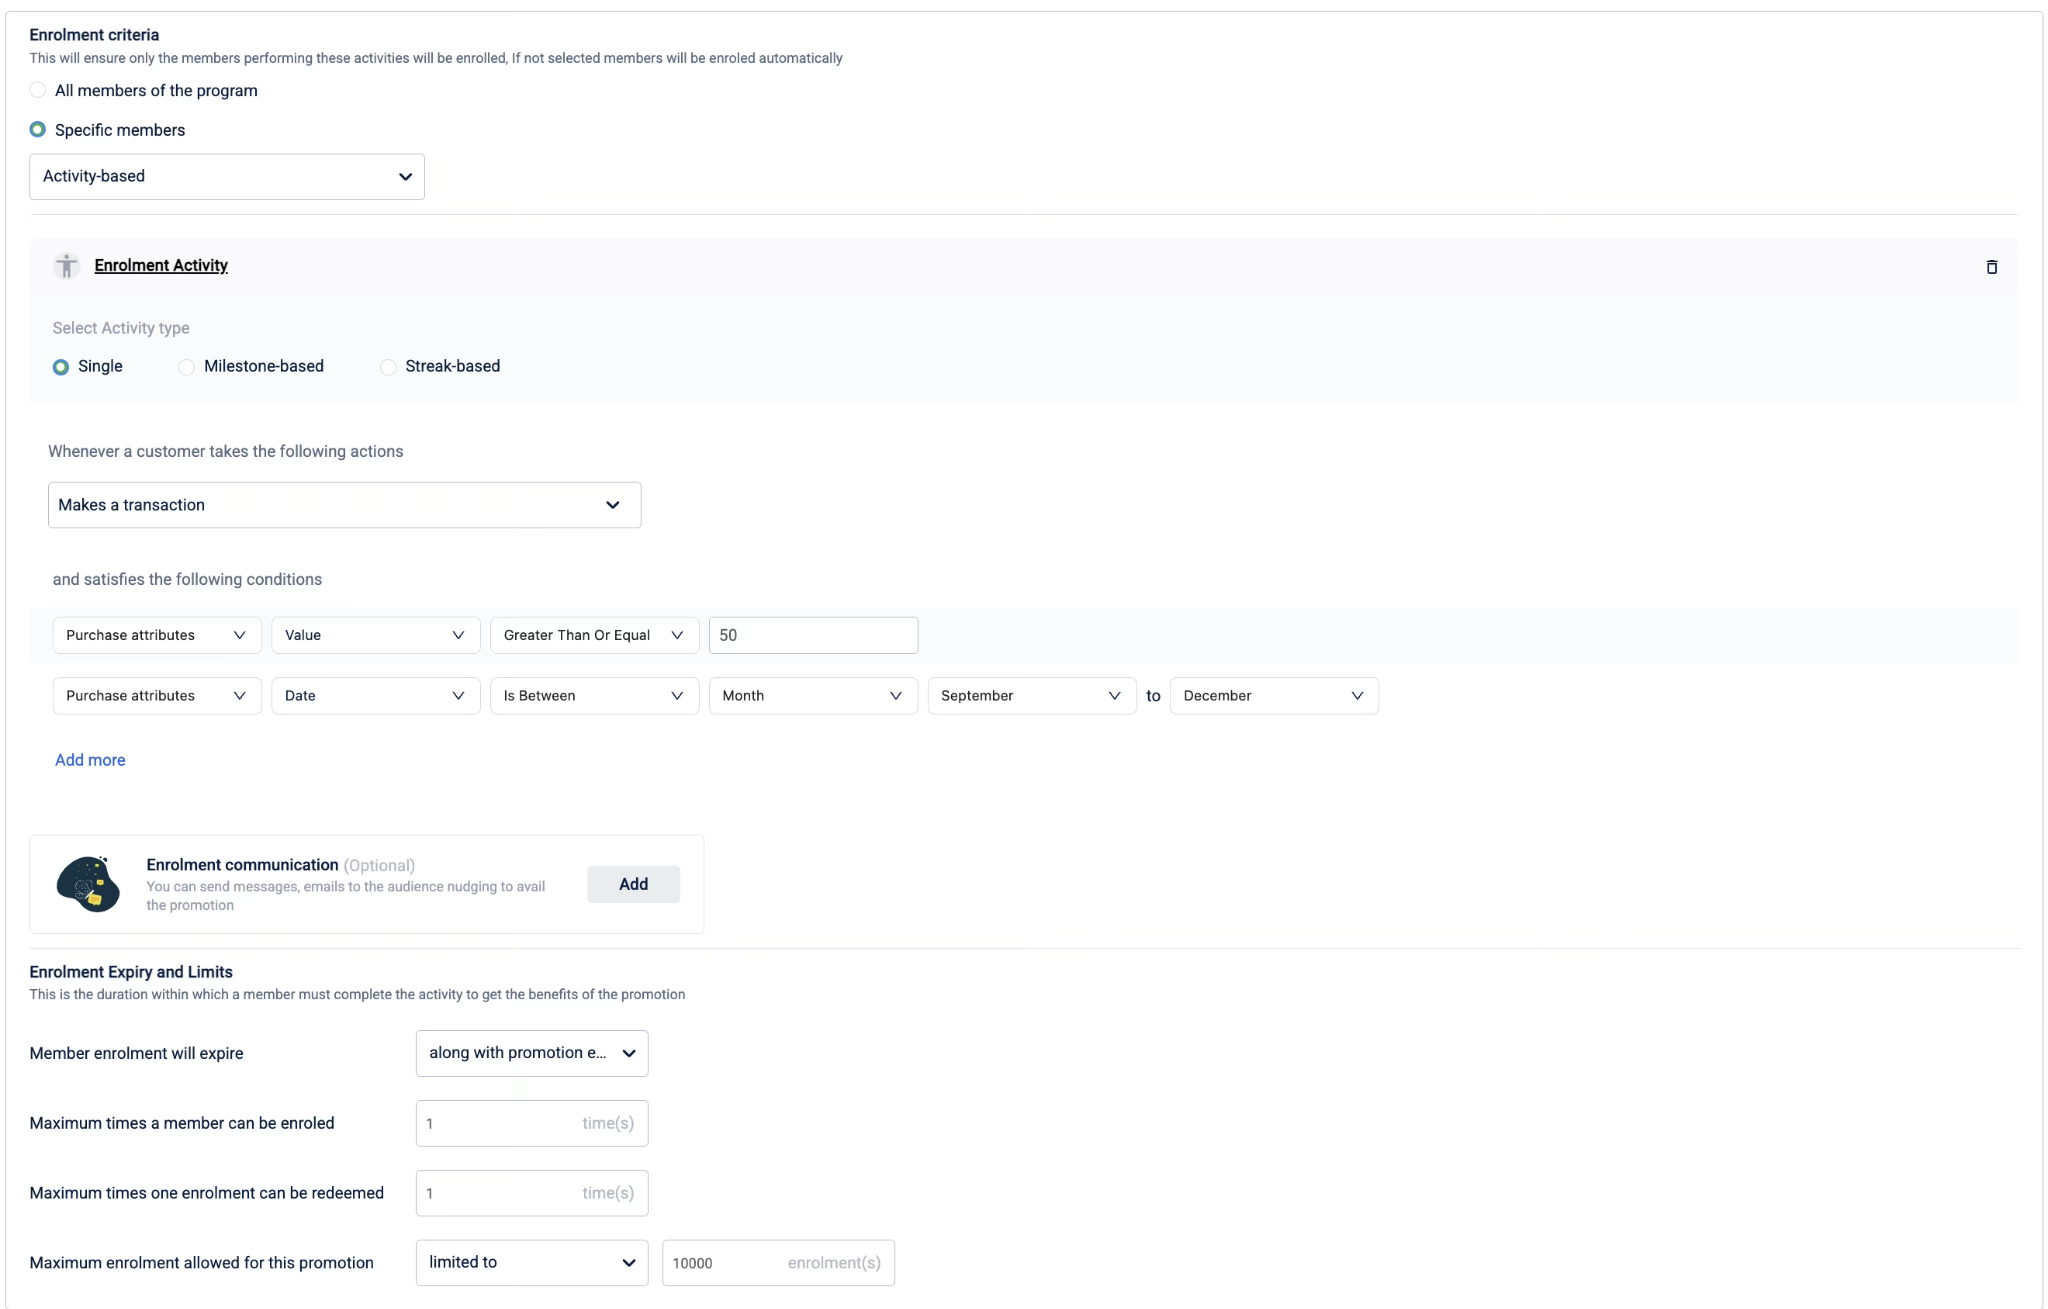
Task: Open the Enrolment Activity heading link
Action: pos(161,265)
